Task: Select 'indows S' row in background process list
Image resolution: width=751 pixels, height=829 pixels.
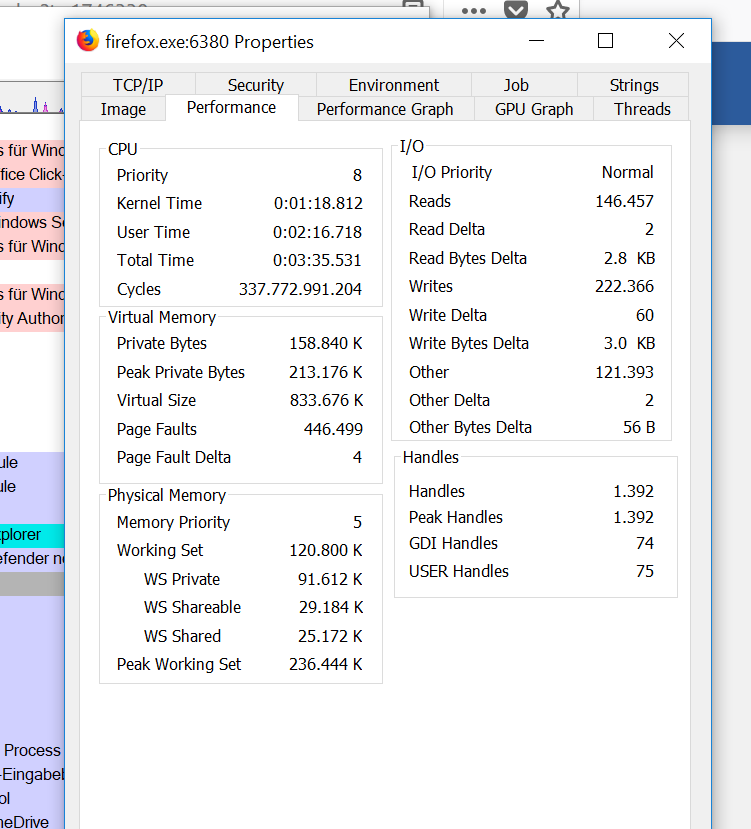Action: pyautogui.click(x=32, y=222)
